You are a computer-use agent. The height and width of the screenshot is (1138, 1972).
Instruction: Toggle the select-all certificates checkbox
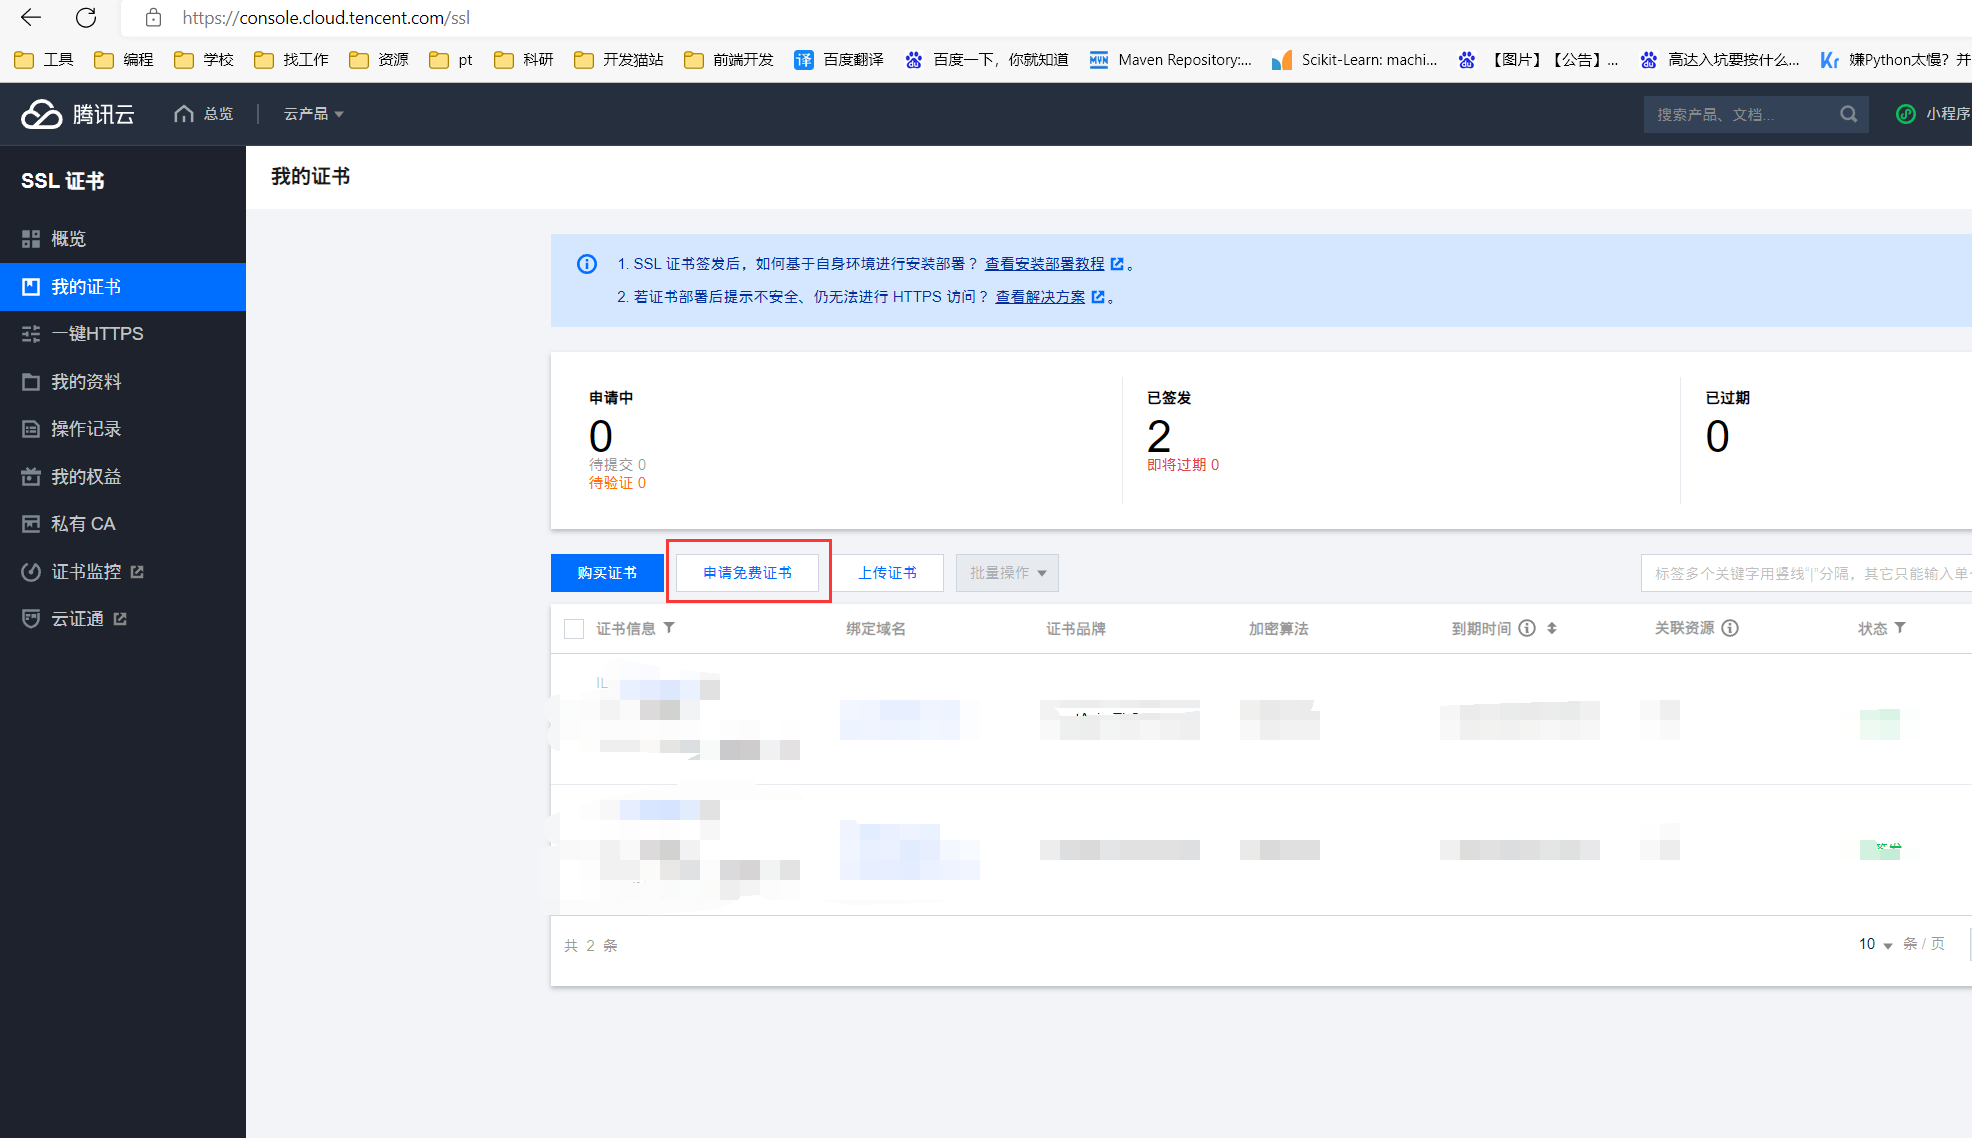574,629
